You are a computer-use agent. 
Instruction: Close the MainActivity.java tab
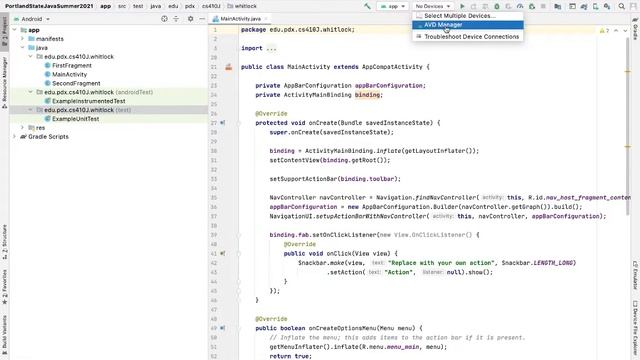click(266, 19)
